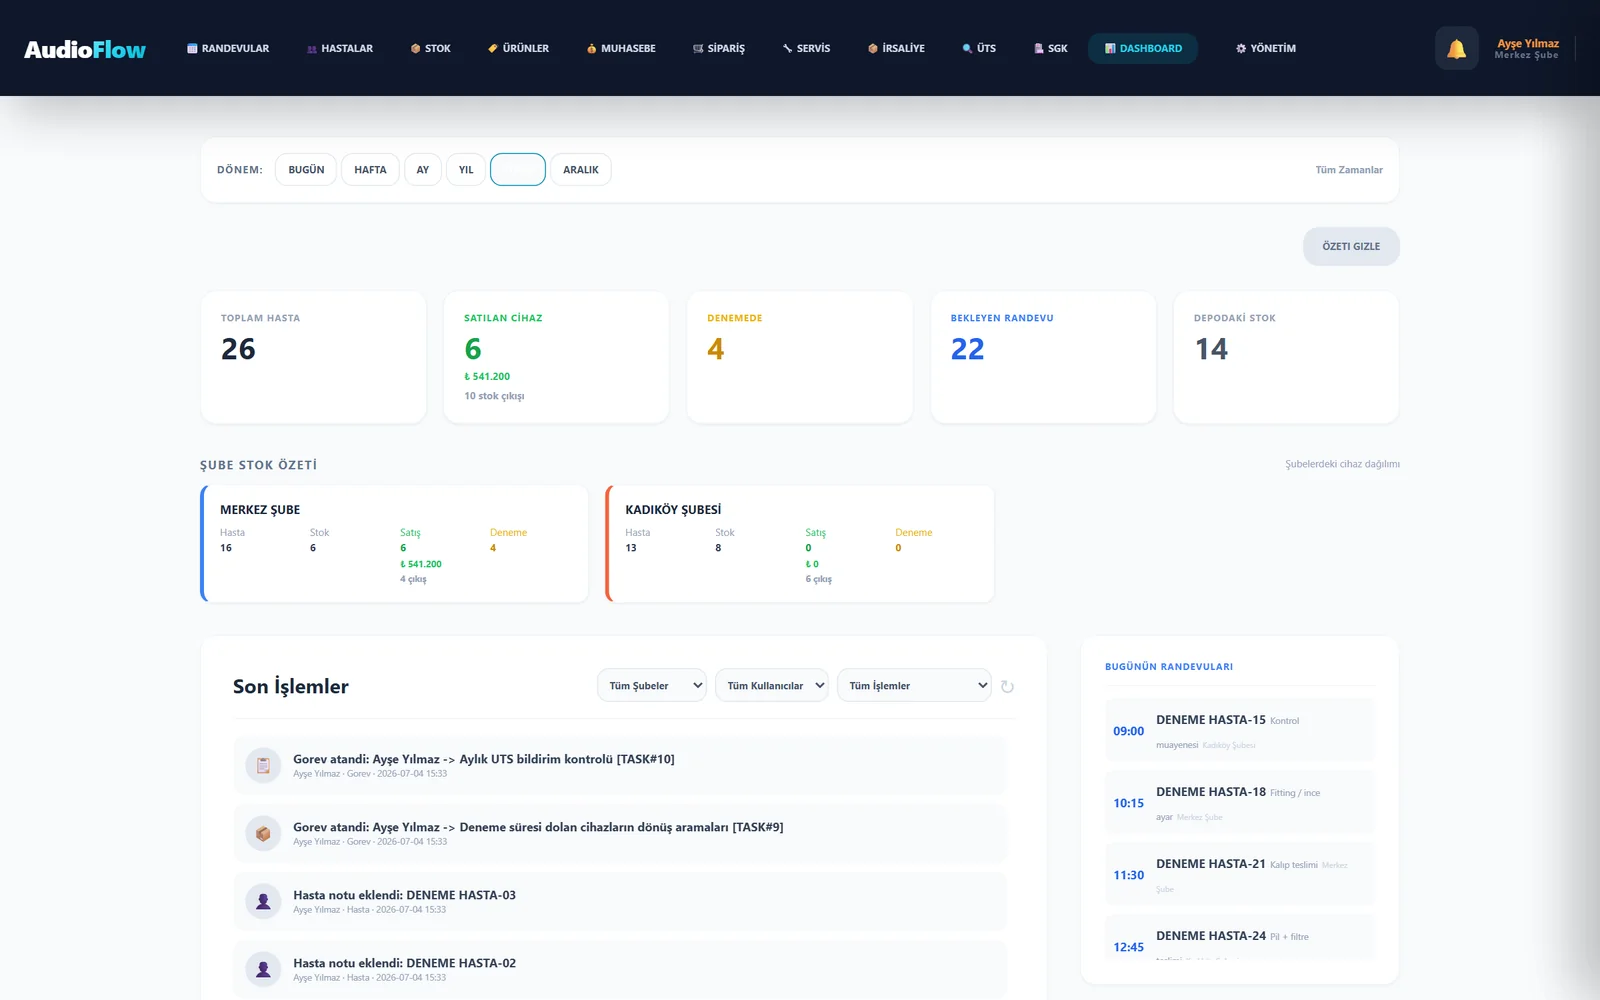Open Yönetim settings menu
1600x1000 pixels.
(1266, 48)
